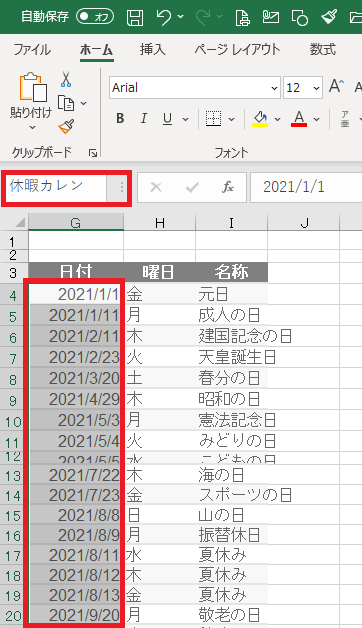Click the Select All corner triangle
This screenshot has width=362, height=628.
(x=20, y=222)
